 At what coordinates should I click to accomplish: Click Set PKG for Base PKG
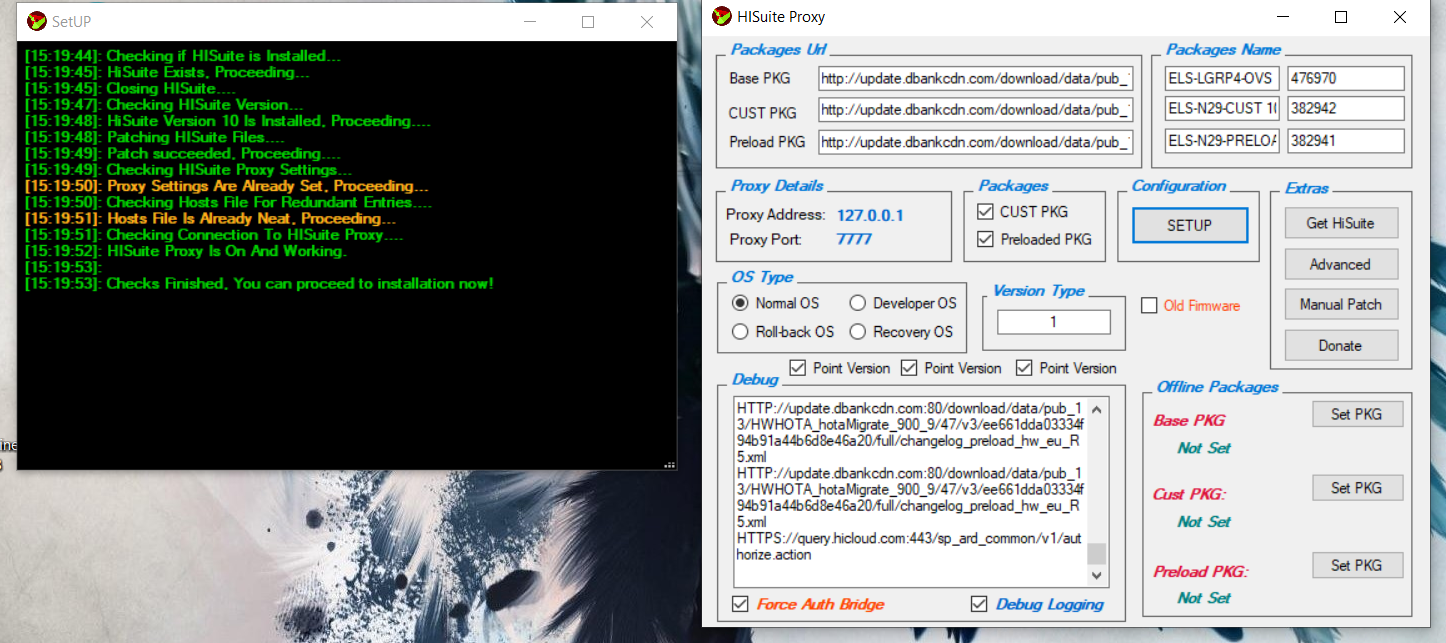[1357, 414]
